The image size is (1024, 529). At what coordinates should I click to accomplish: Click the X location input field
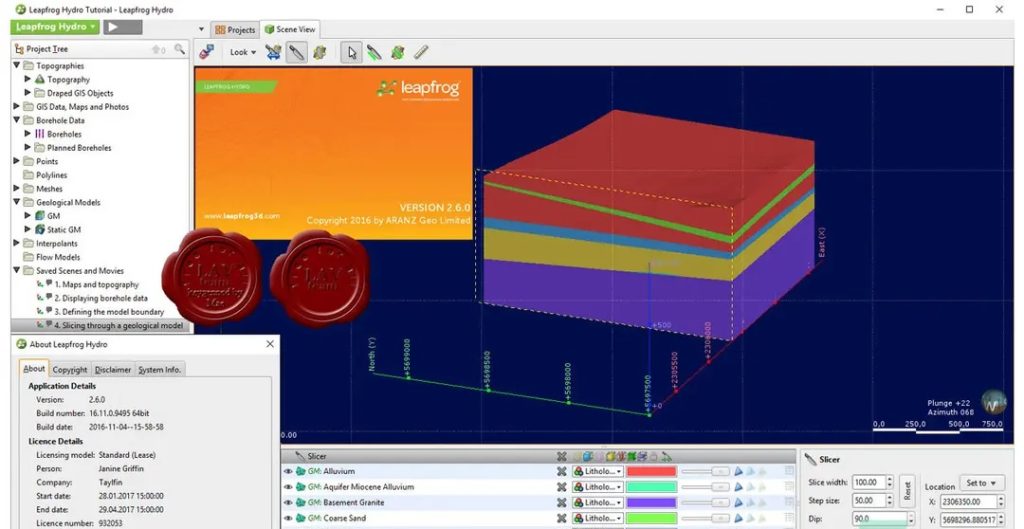[968, 502]
